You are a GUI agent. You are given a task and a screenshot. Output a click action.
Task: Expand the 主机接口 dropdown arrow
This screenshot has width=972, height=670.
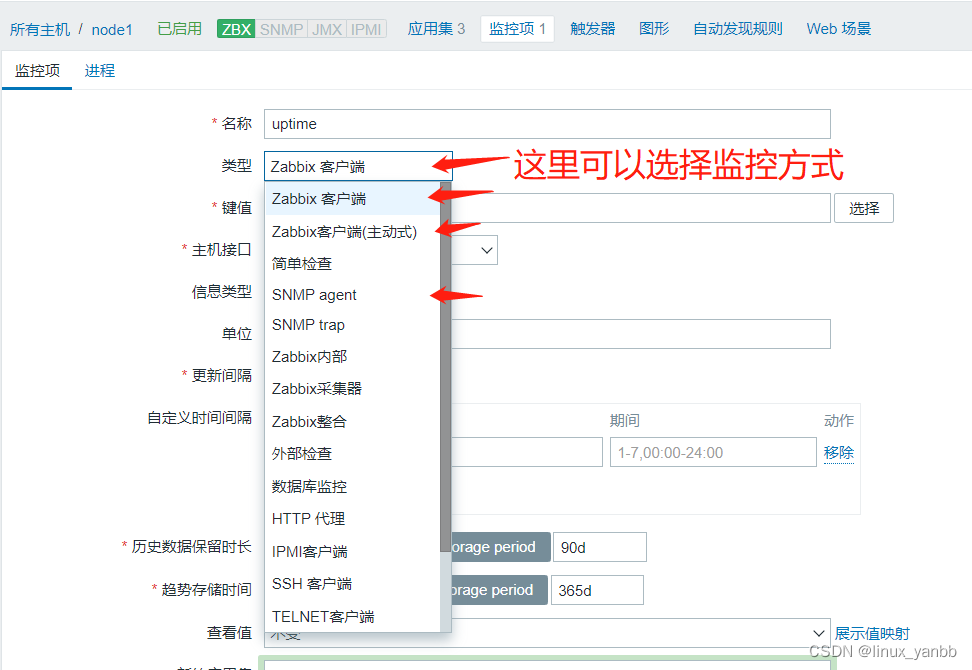pos(487,250)
